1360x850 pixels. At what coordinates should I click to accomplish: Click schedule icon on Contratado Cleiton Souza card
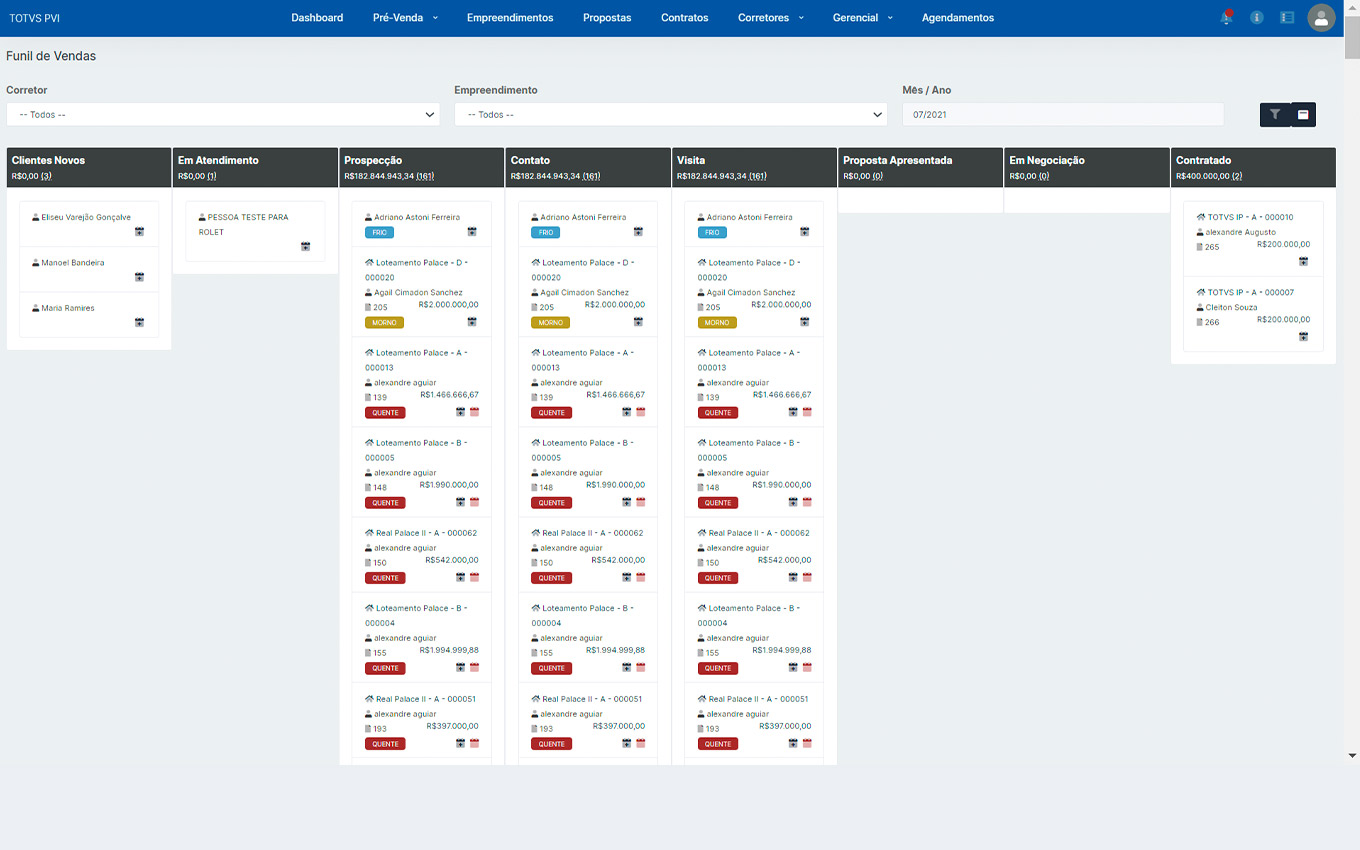coord(1303,337)
